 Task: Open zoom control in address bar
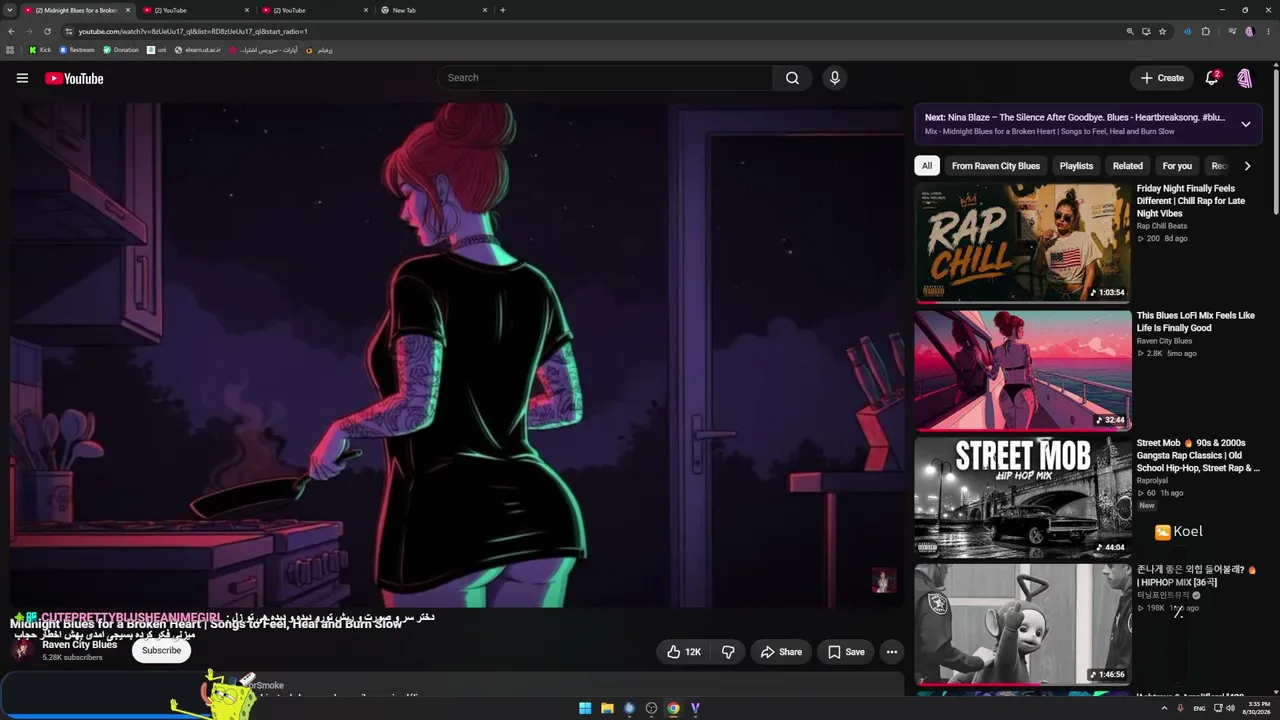(1130, 31)
